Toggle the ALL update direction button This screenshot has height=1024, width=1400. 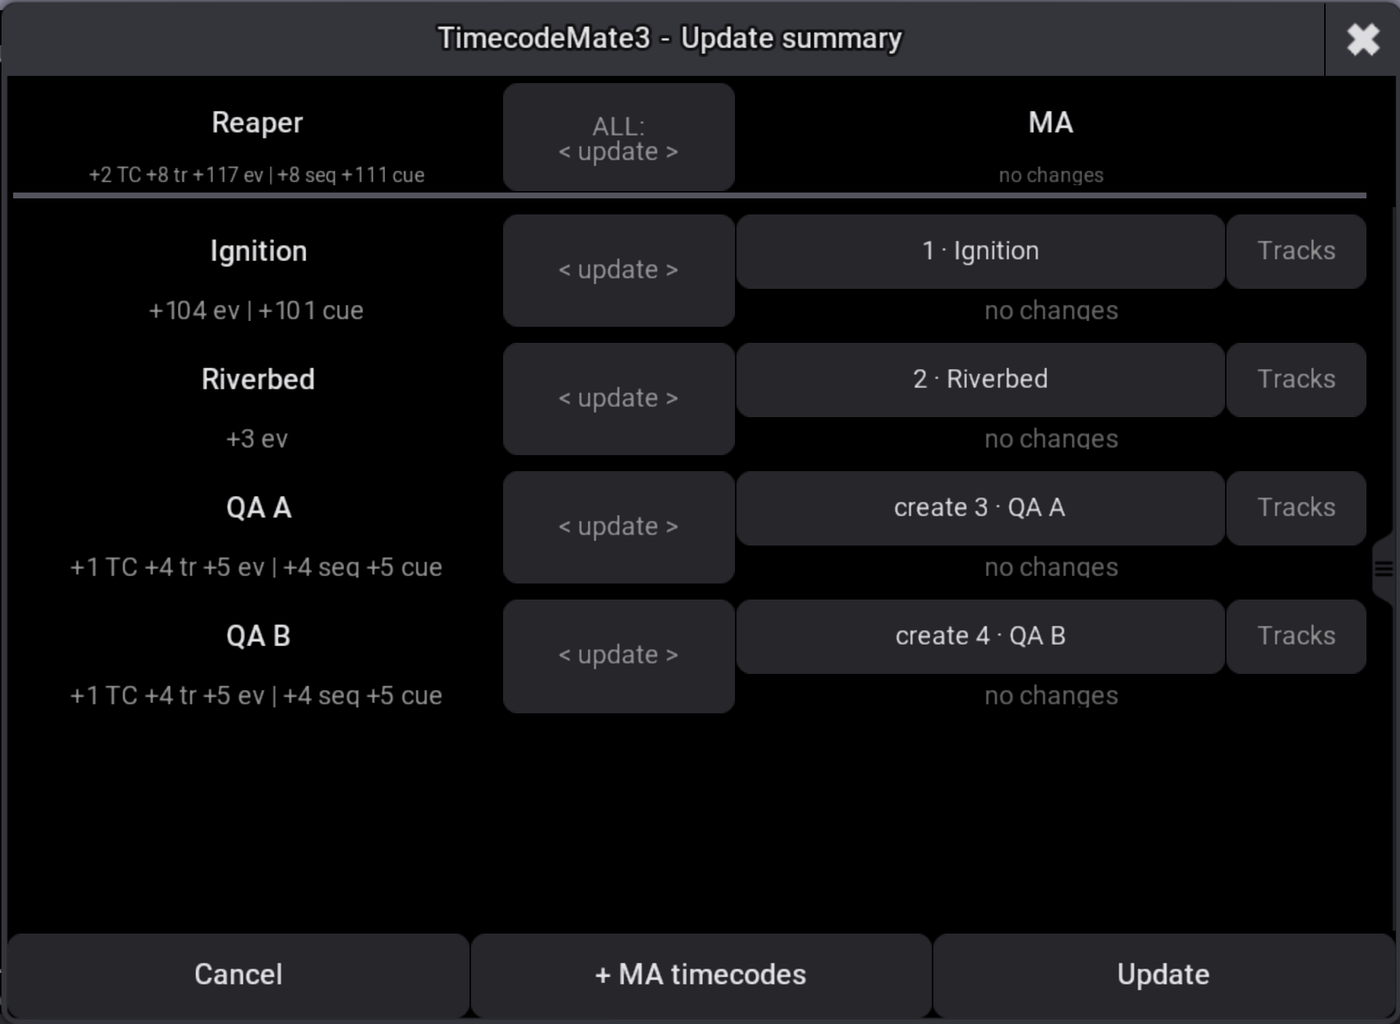(619, 138)
